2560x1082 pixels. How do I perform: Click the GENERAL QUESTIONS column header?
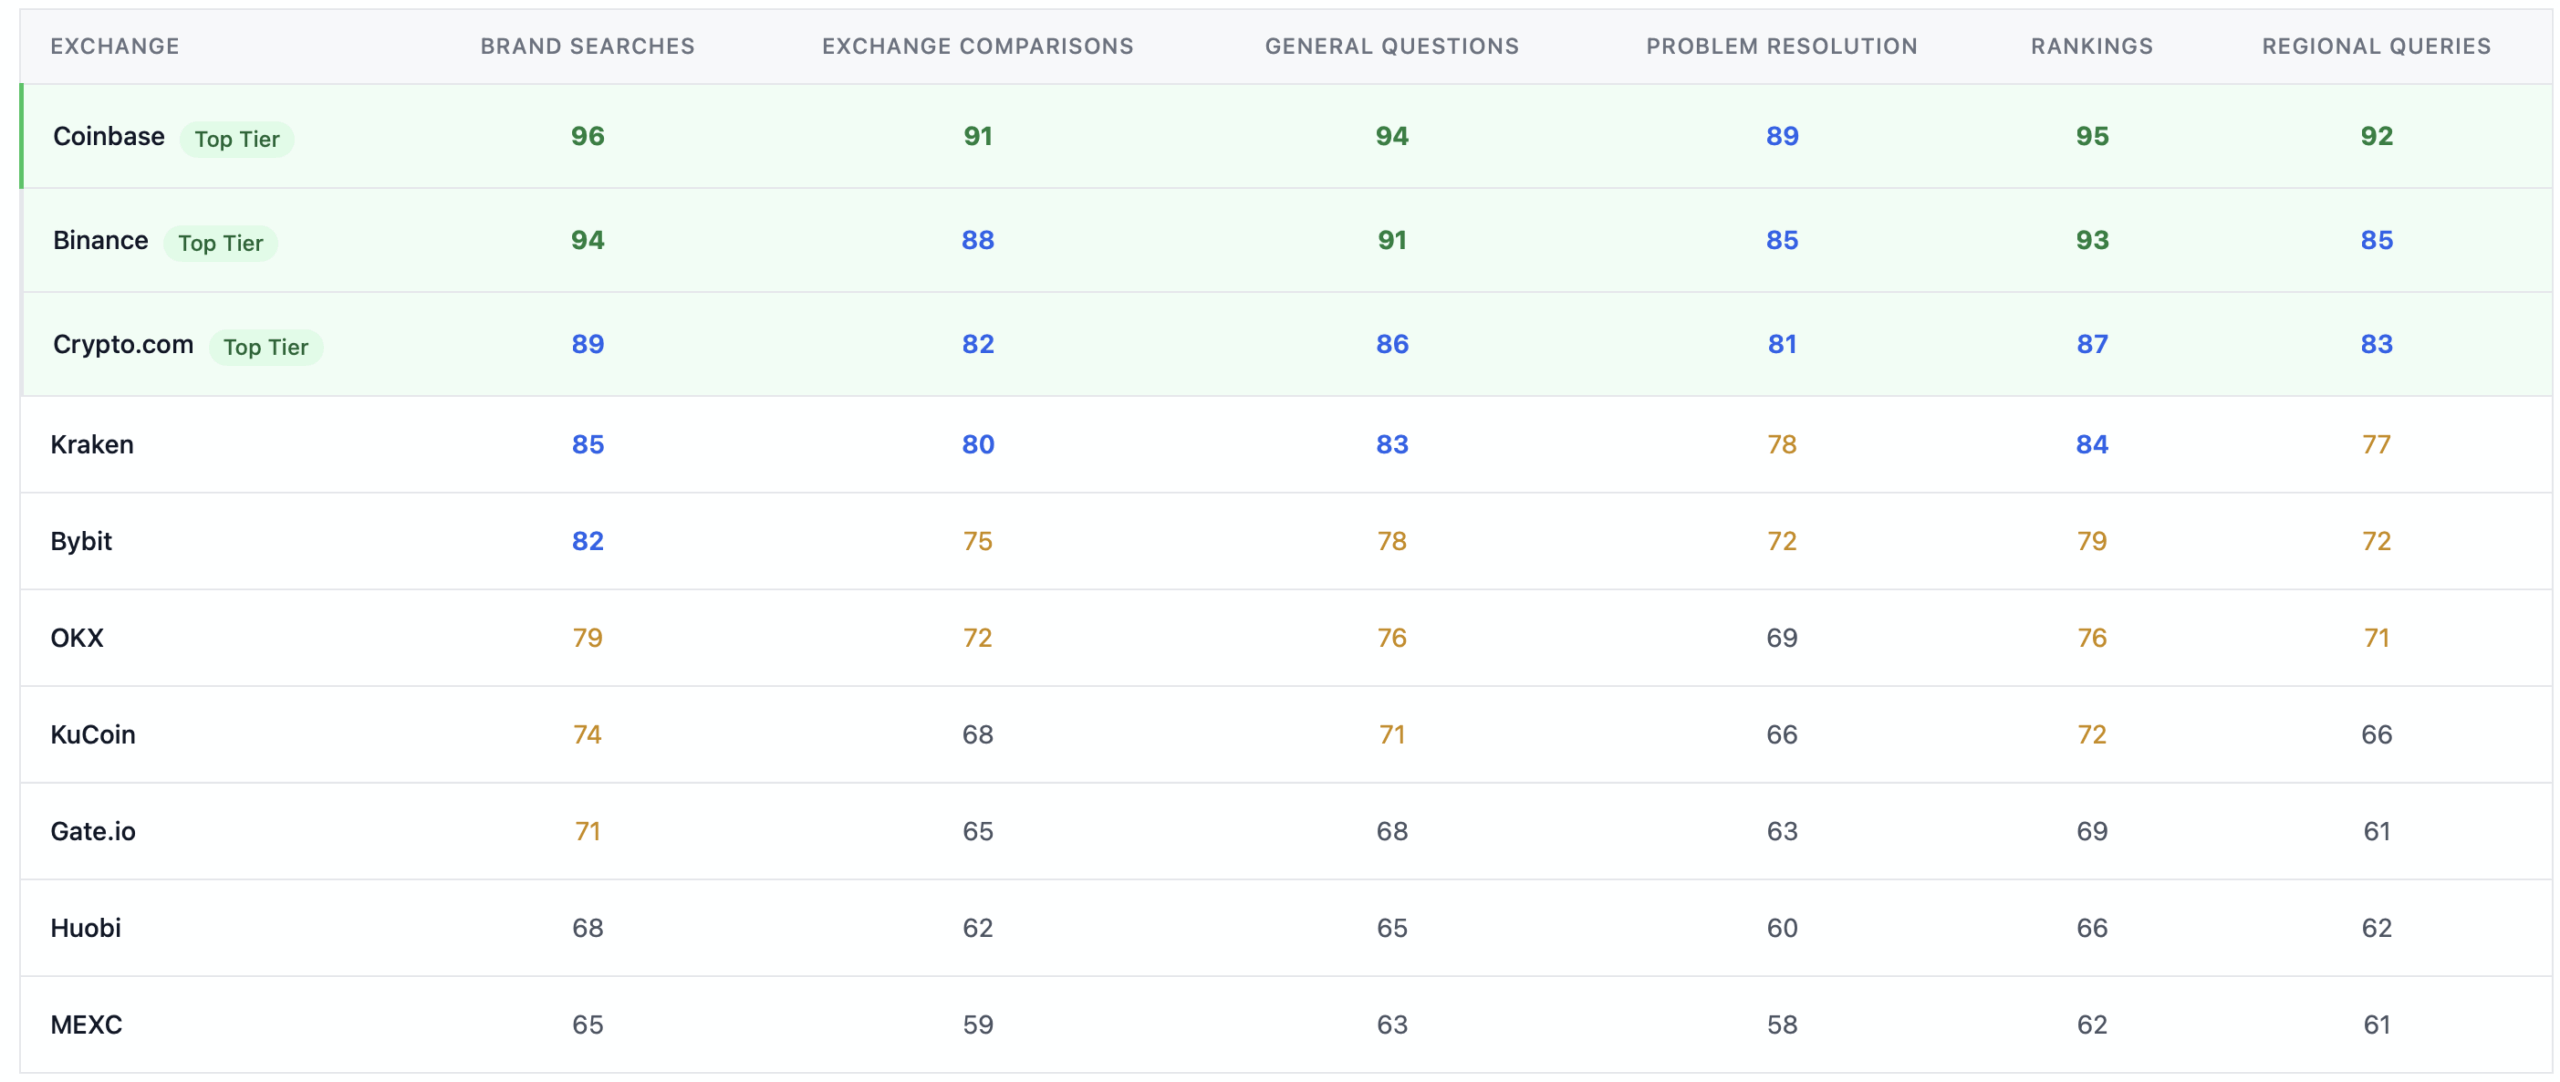[x=1391, y=46]
